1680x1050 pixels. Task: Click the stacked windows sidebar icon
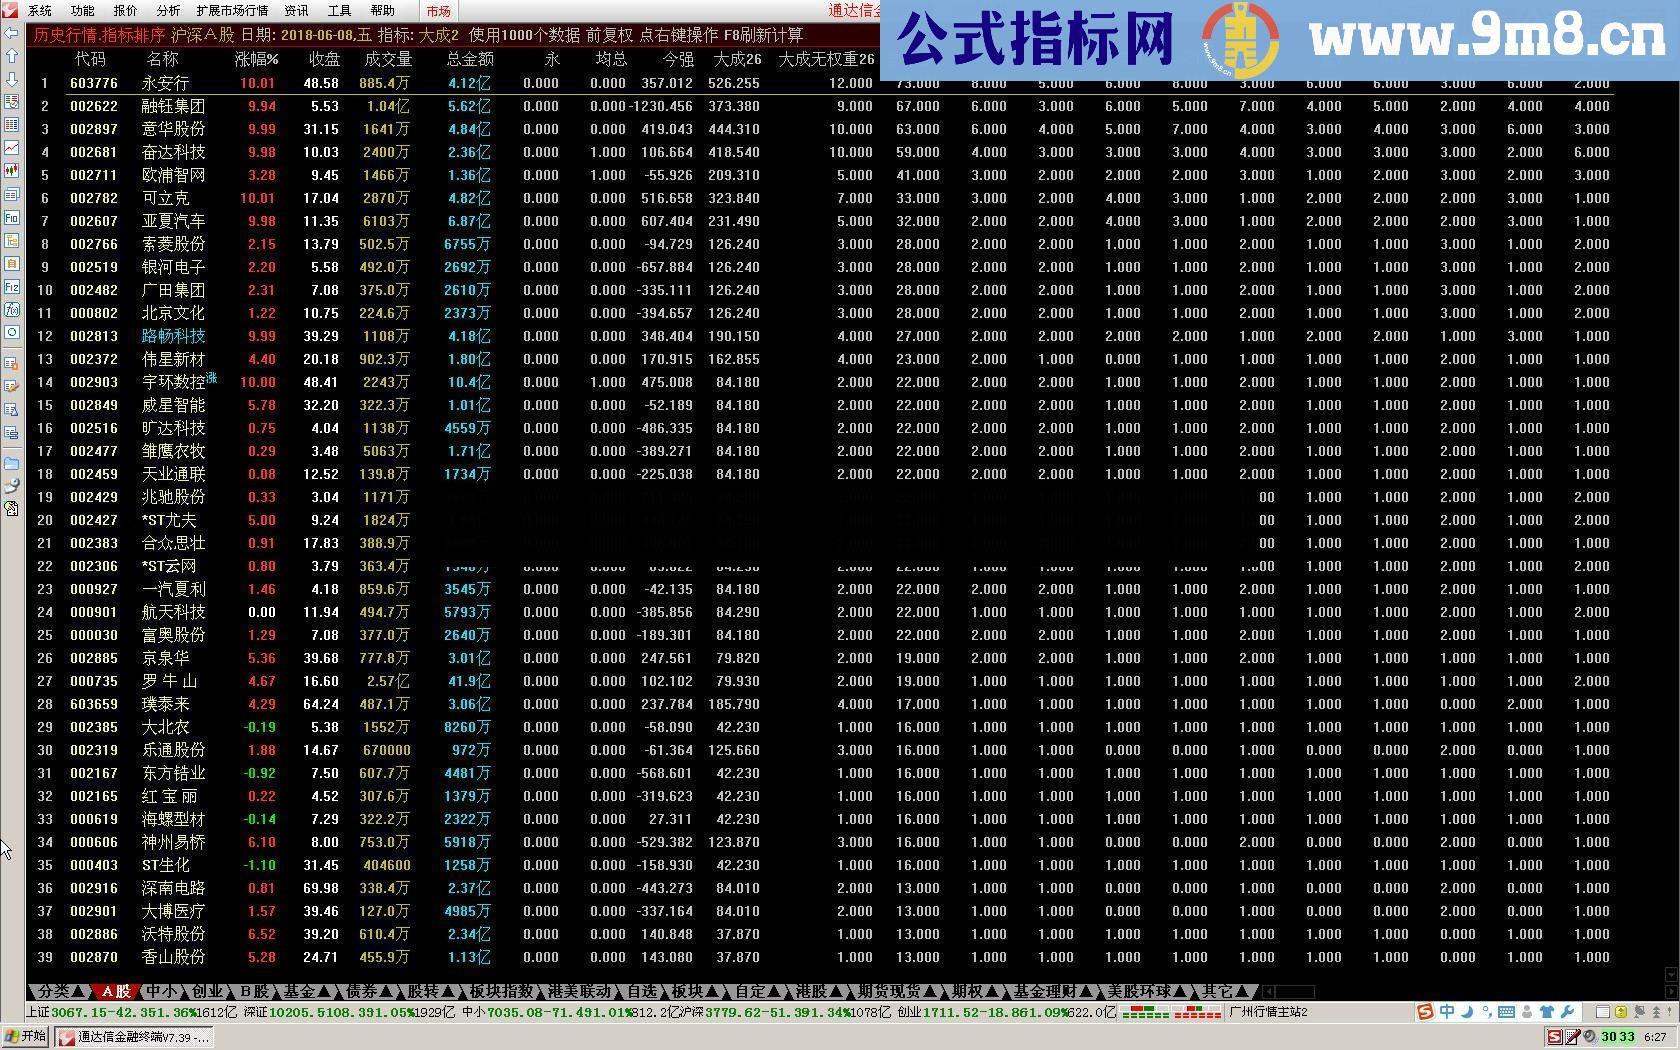coord(12,194)
